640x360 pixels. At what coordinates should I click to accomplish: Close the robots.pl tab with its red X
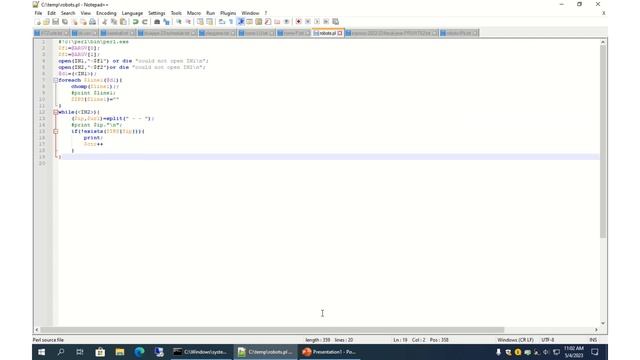340,33
